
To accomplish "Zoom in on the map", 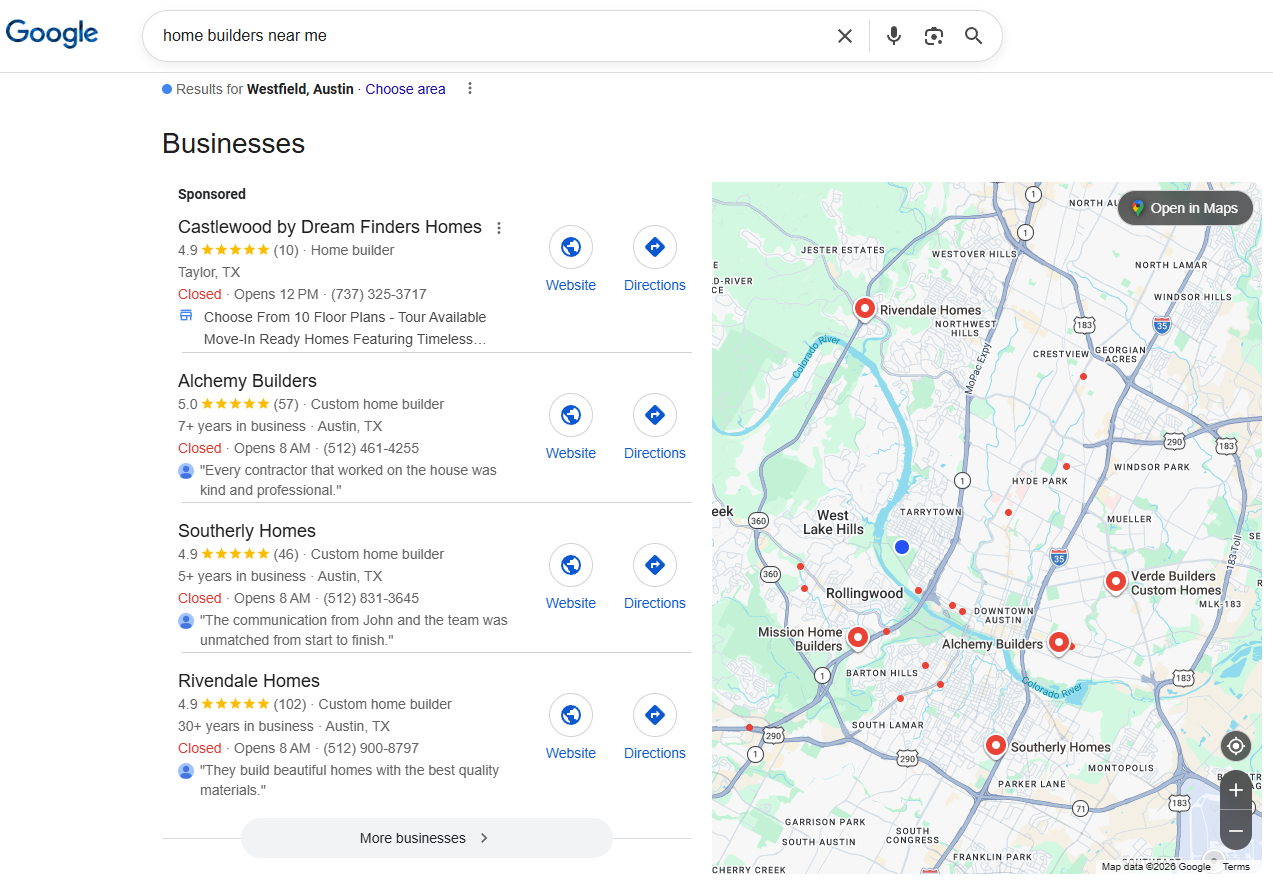I will click(1236, 790).
